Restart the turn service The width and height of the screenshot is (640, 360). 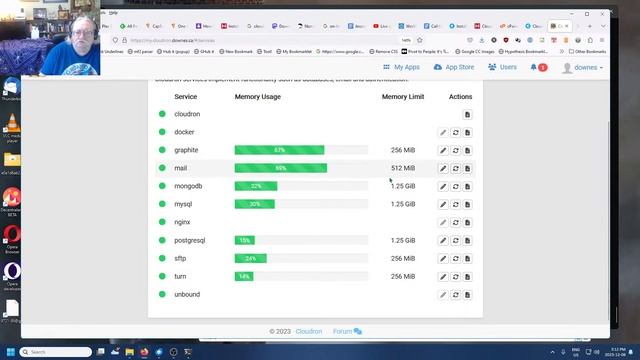pyautogui.click(x=456, y=276)
